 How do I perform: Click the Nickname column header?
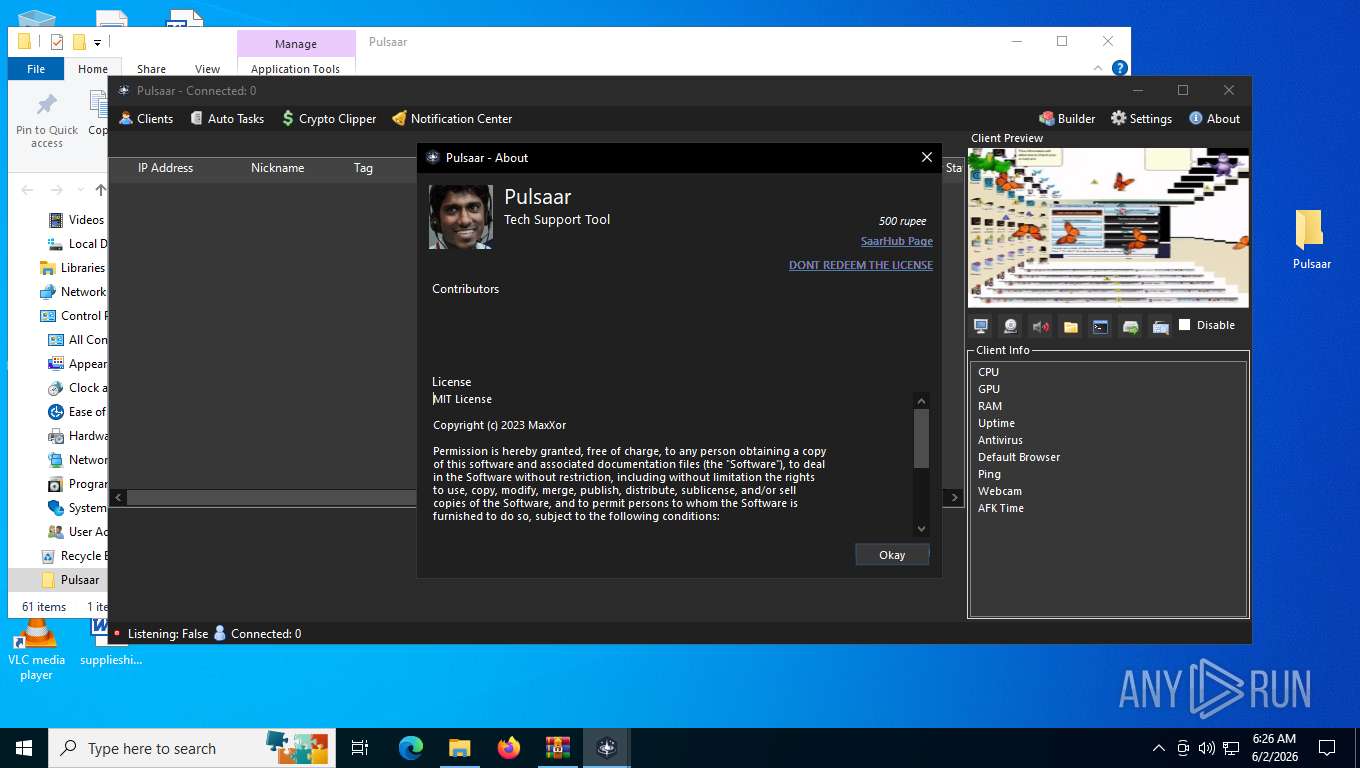pyautogui.click(x=278, y=168)
